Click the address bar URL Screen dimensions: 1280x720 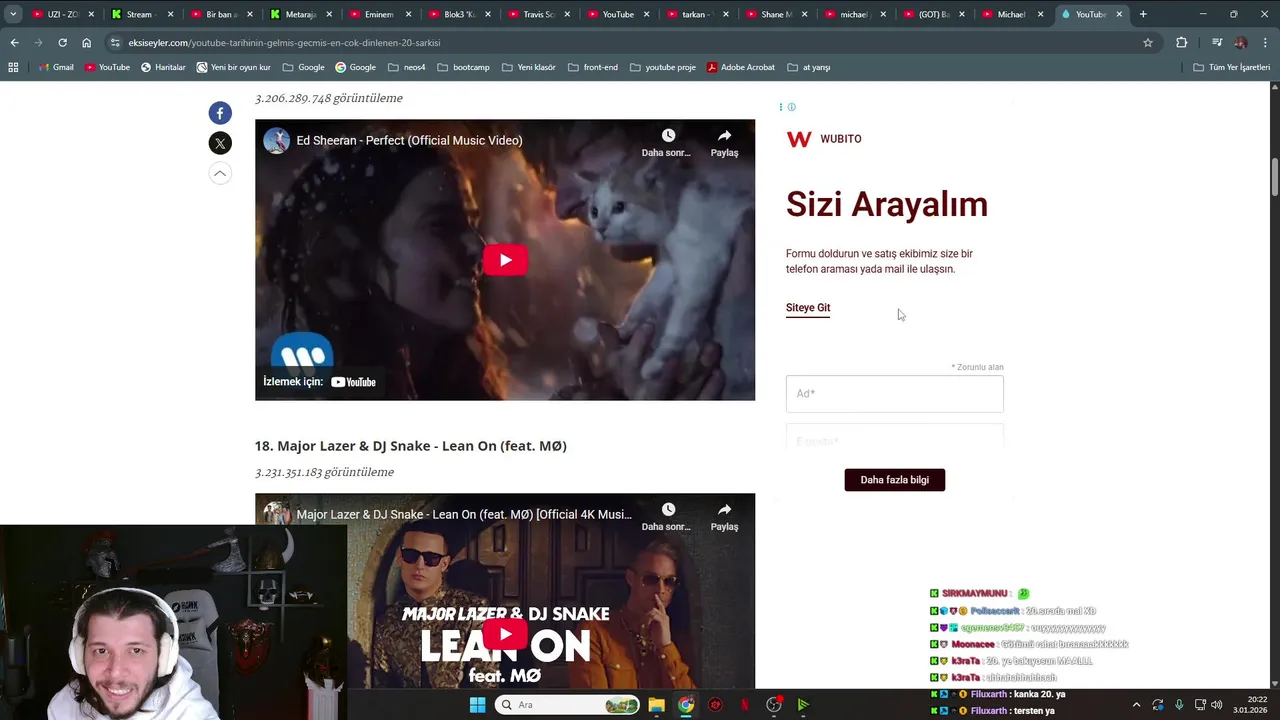coord(284,43)
